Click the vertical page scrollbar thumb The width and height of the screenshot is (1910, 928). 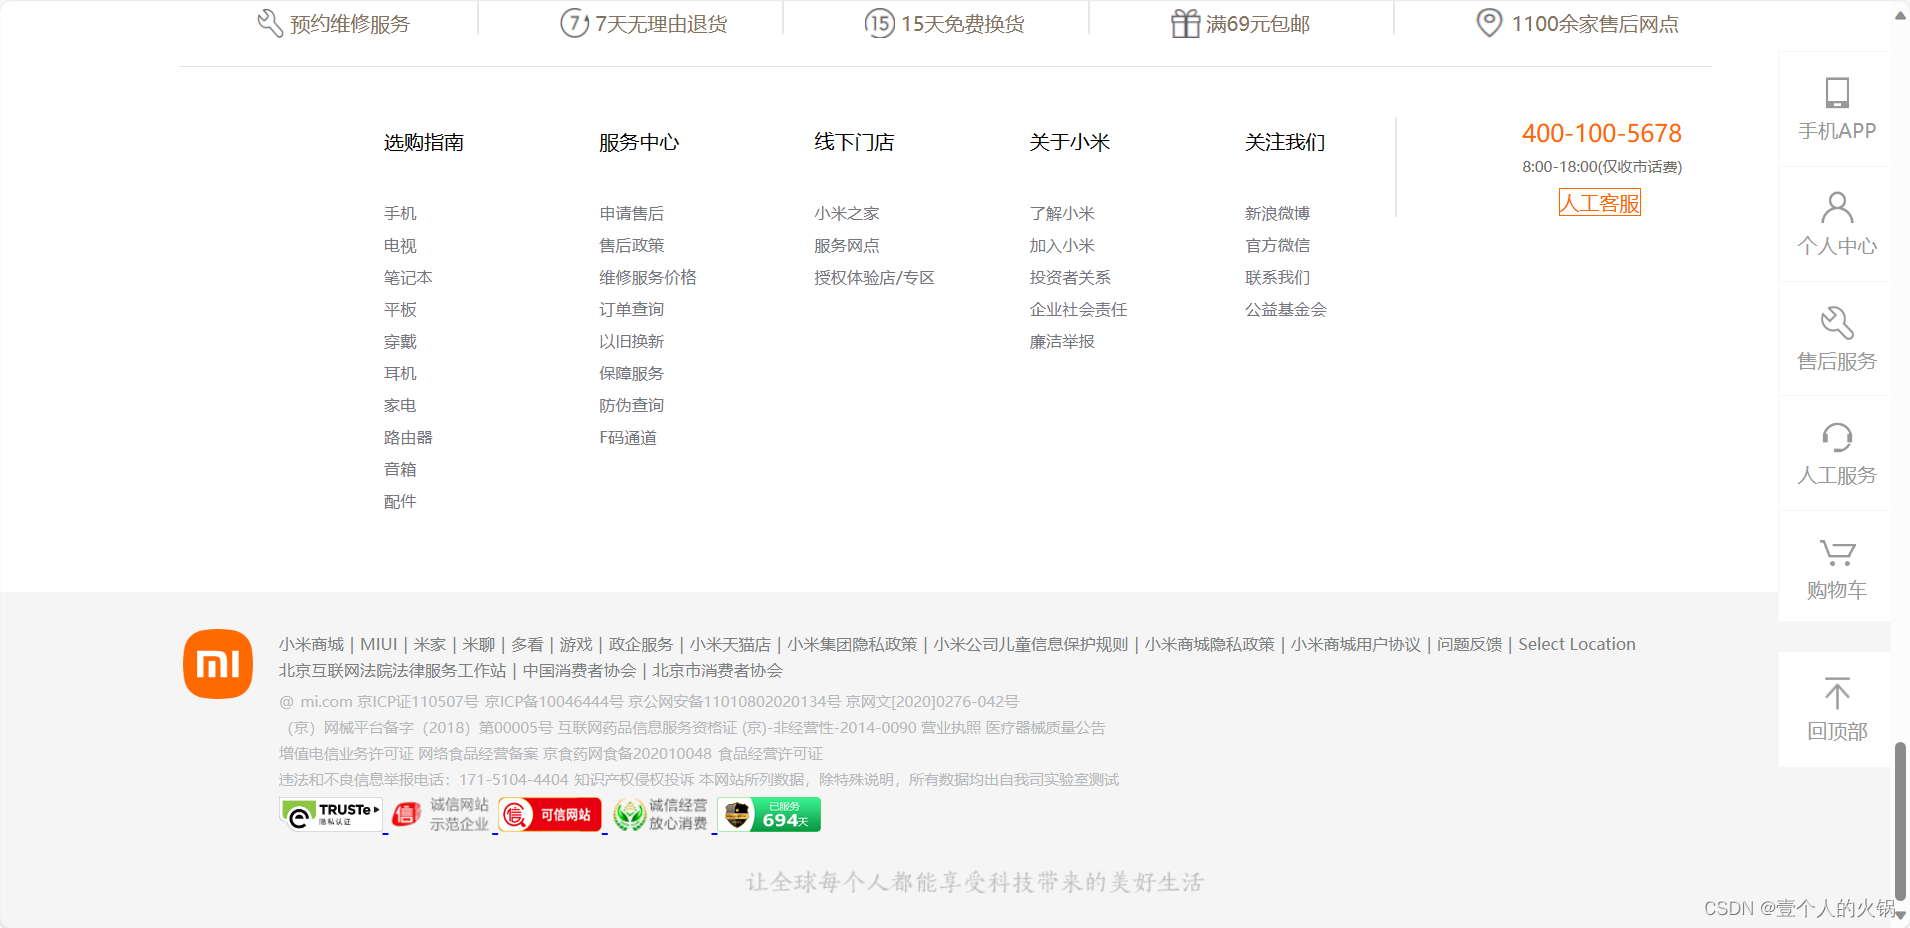tap(1900, 822)
